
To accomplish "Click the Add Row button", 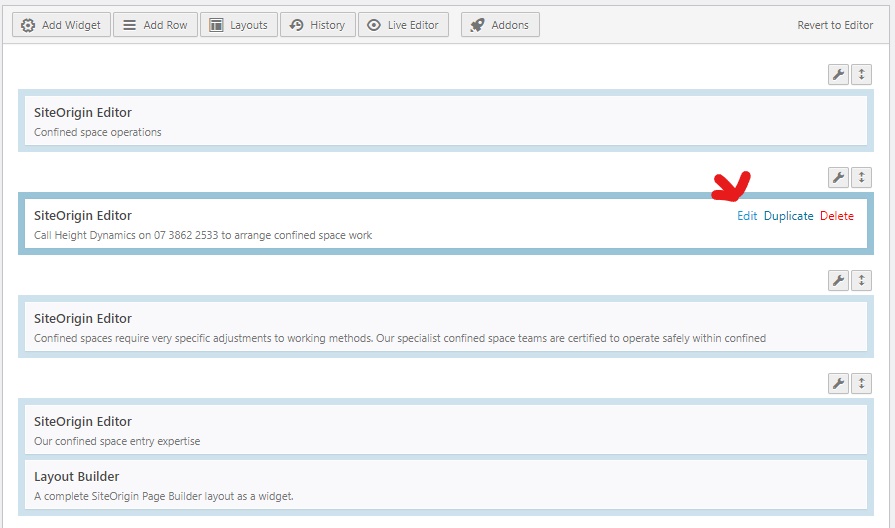I will point(154,25).
